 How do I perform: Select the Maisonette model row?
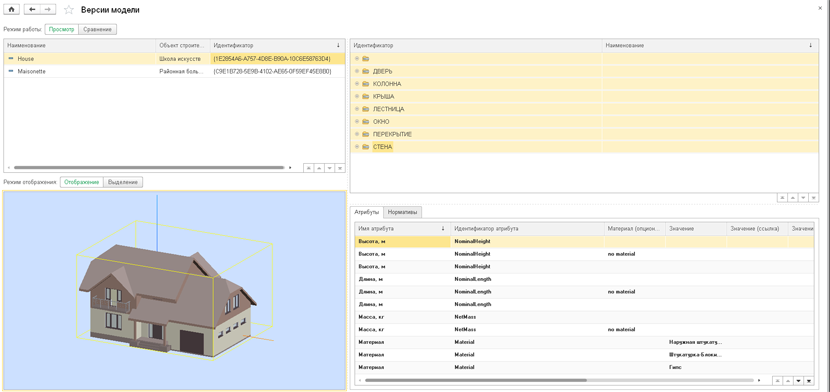pyautogui.click(x=175, y=71)
